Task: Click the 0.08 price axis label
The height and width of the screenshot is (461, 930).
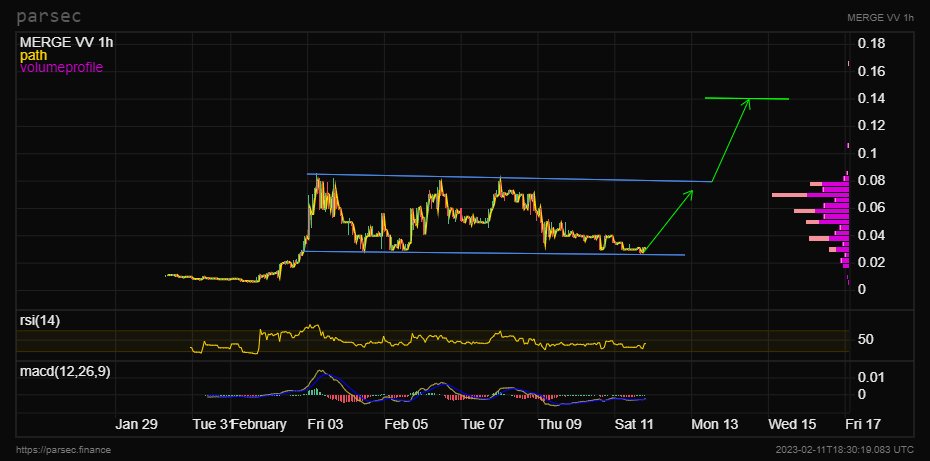Action: click(x=871, y=180)
